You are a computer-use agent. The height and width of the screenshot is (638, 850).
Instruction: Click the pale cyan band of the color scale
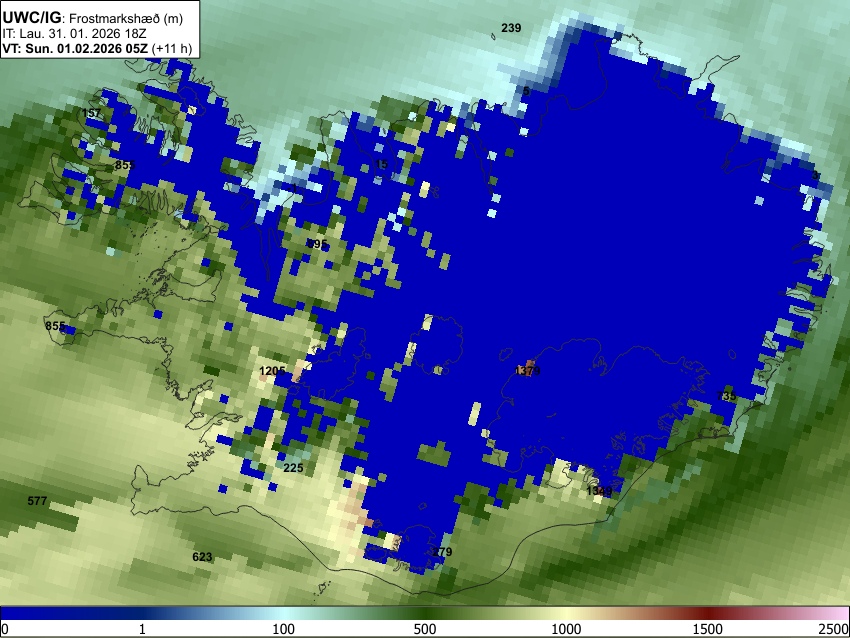click(x=285, y=613)
